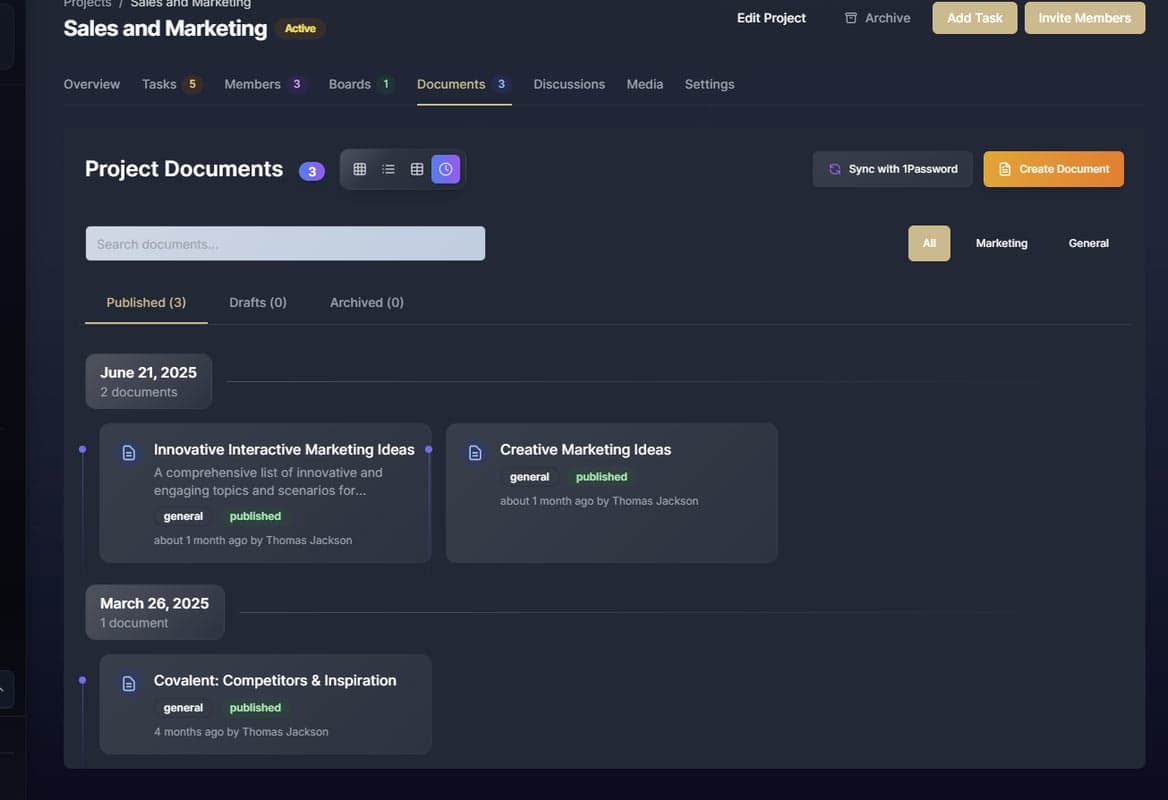1168x800 pixels.
Task: Open the Drafts (0) tab
Action: [x=258, y=302]
